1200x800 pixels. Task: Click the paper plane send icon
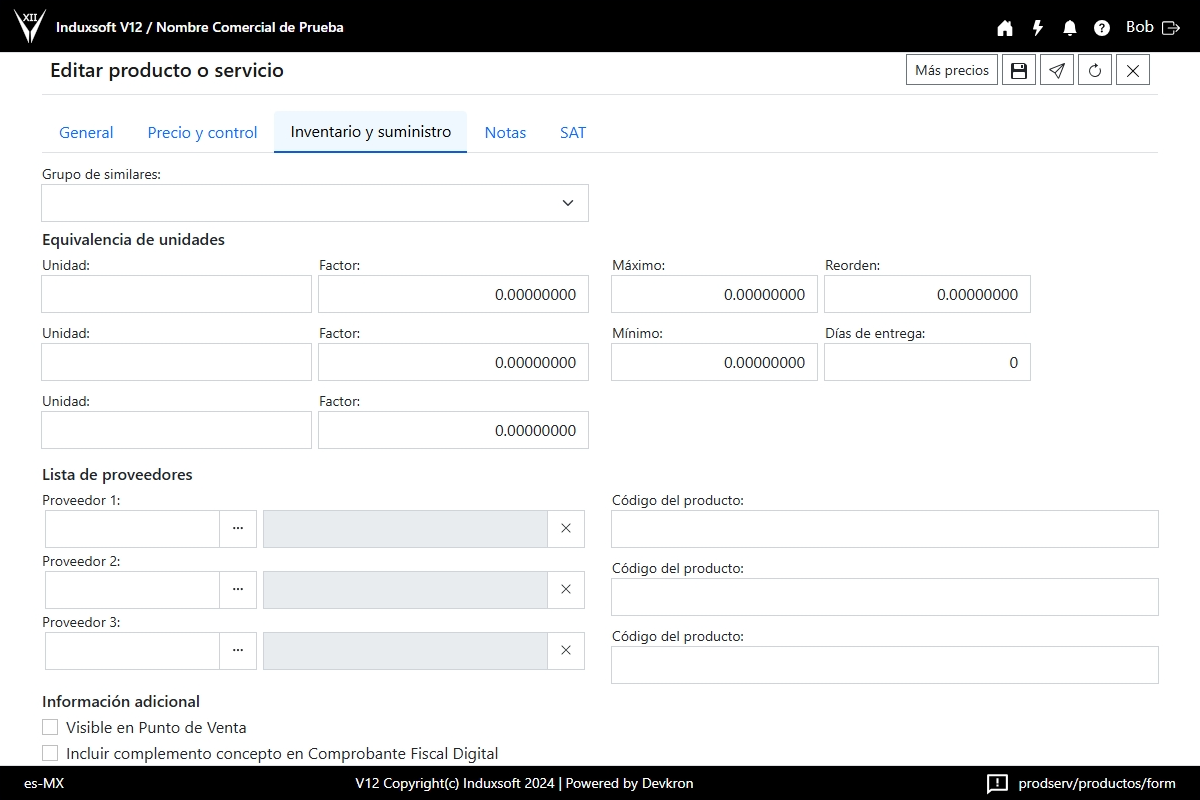click(x=1057, y=70)
